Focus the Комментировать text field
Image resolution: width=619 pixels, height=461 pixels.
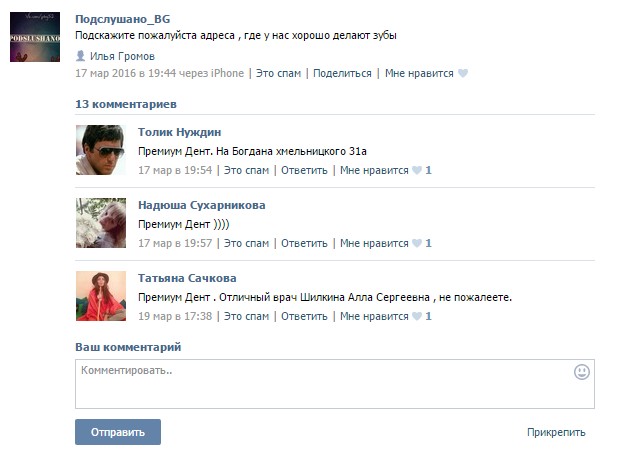click(335, 384)
